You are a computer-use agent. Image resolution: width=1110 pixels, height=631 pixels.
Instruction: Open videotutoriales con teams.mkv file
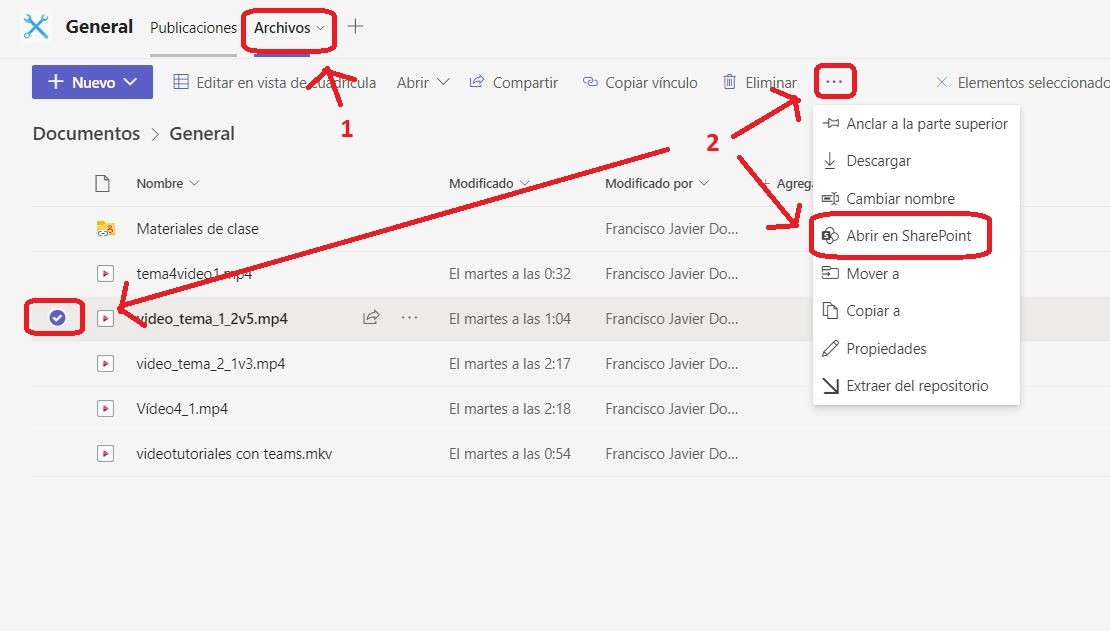234,454
